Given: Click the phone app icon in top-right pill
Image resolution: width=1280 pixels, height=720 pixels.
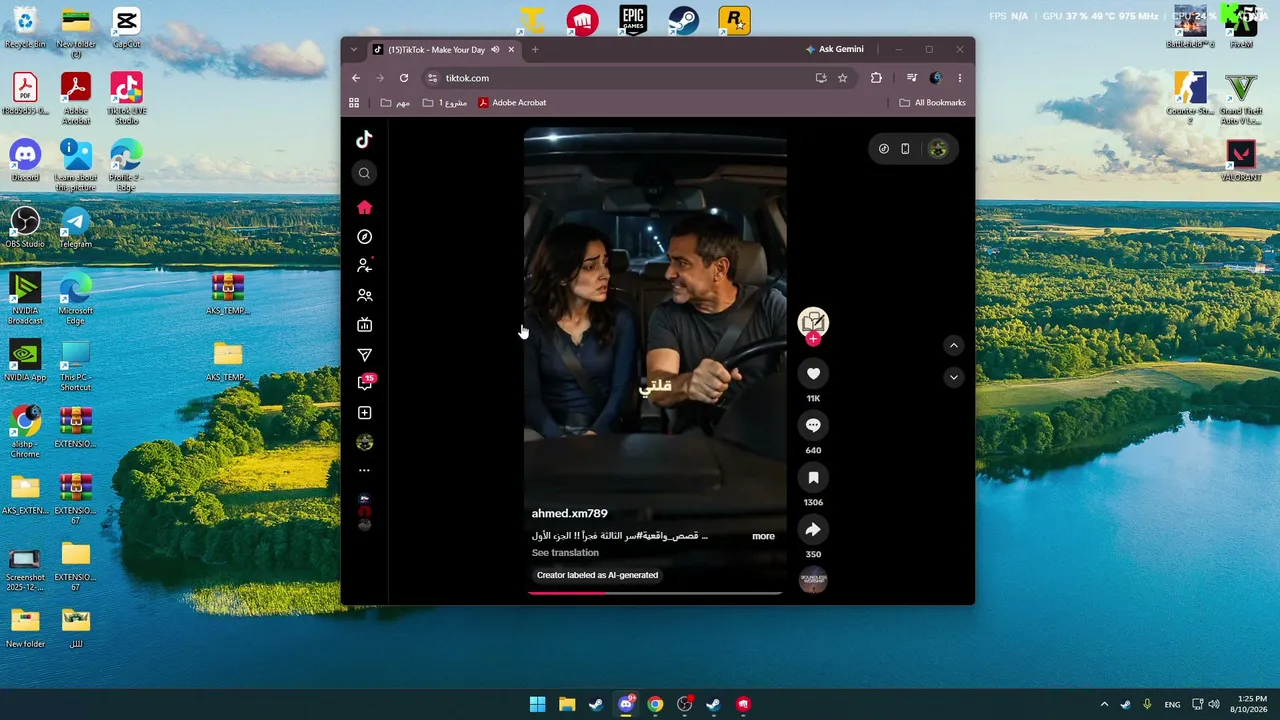Looking at the screenshot, I should point(905,149).
